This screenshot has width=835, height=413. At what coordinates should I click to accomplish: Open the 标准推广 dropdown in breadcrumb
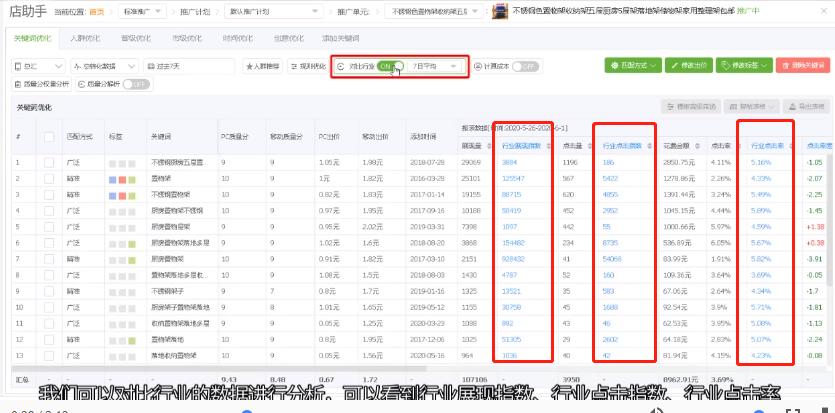pyautogui.click(x=143, y=11)
